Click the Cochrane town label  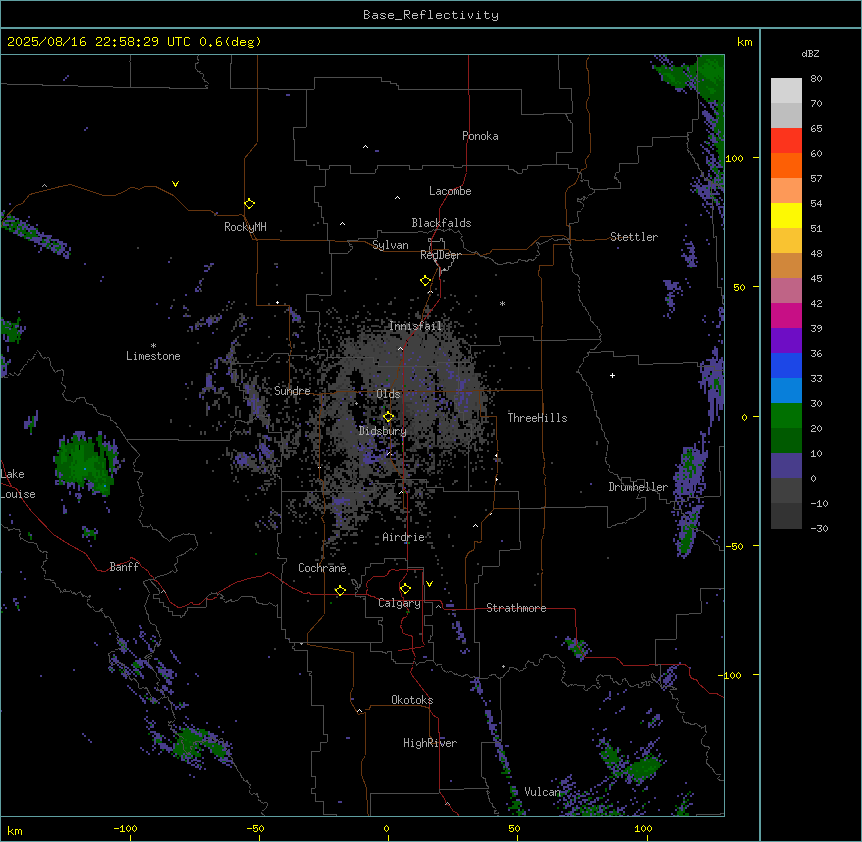coord(322,567)
